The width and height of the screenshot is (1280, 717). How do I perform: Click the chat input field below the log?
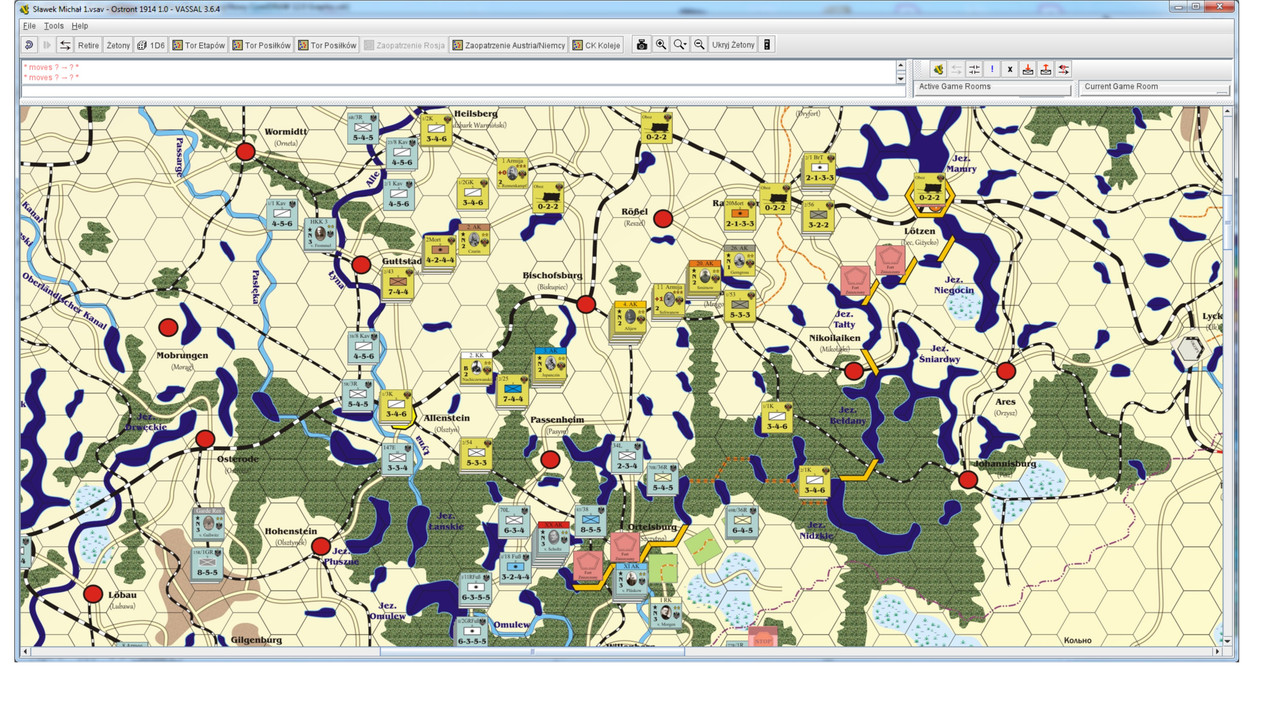463,91
